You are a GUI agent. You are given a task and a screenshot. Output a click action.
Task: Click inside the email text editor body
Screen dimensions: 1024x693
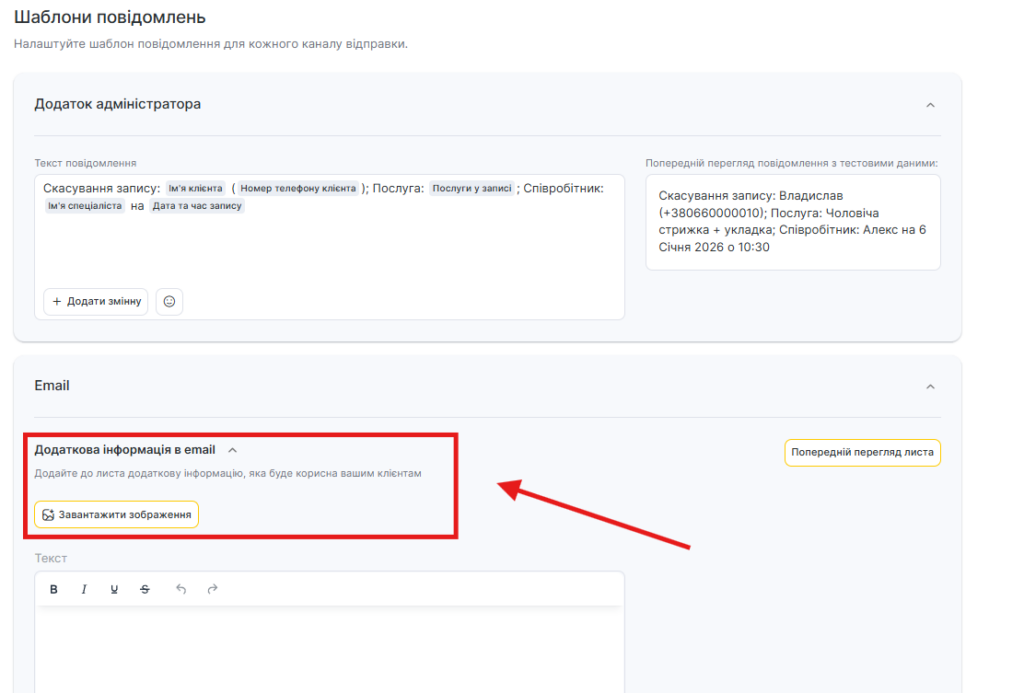329,650
